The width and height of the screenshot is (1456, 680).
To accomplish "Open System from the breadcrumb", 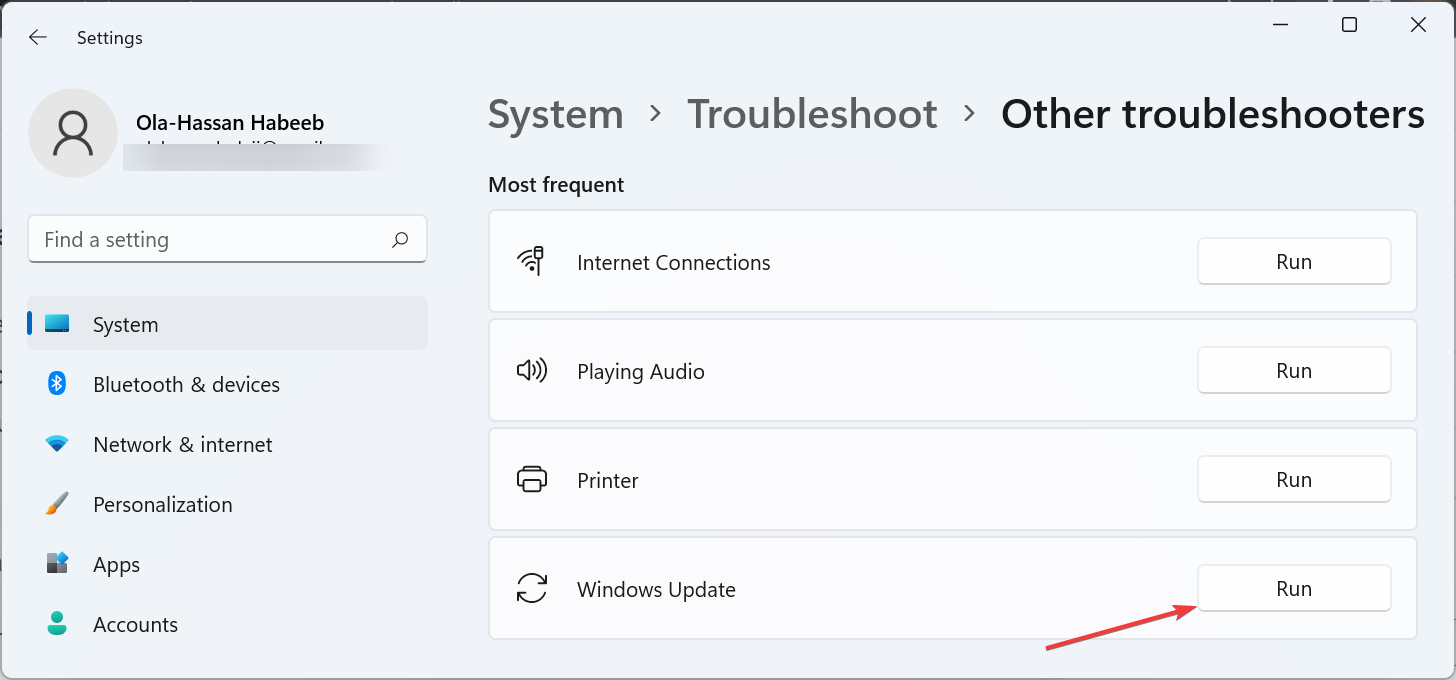I will pos(555,114).
